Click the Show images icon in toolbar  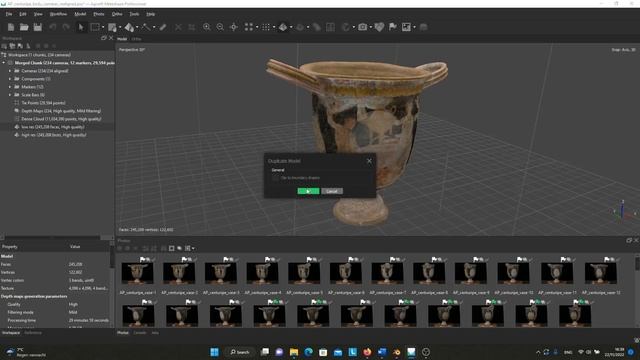[x=406, y=27]
